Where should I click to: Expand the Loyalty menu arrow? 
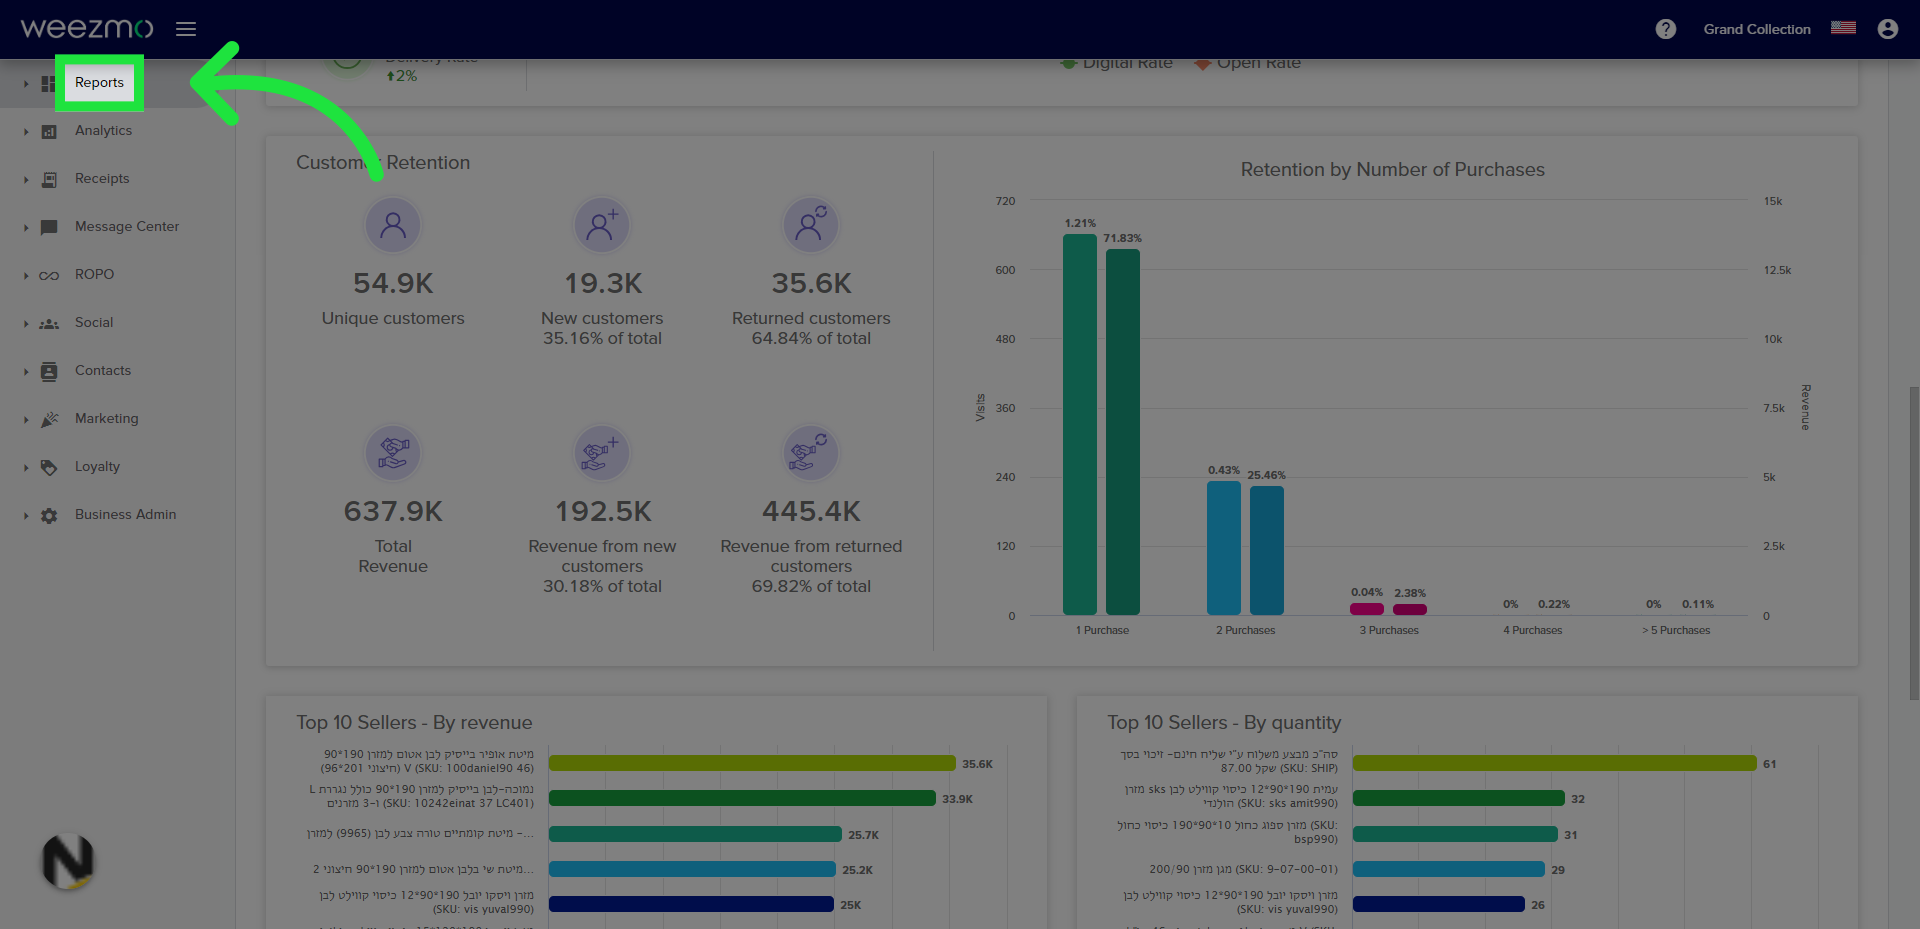click(x=26, y=468)
